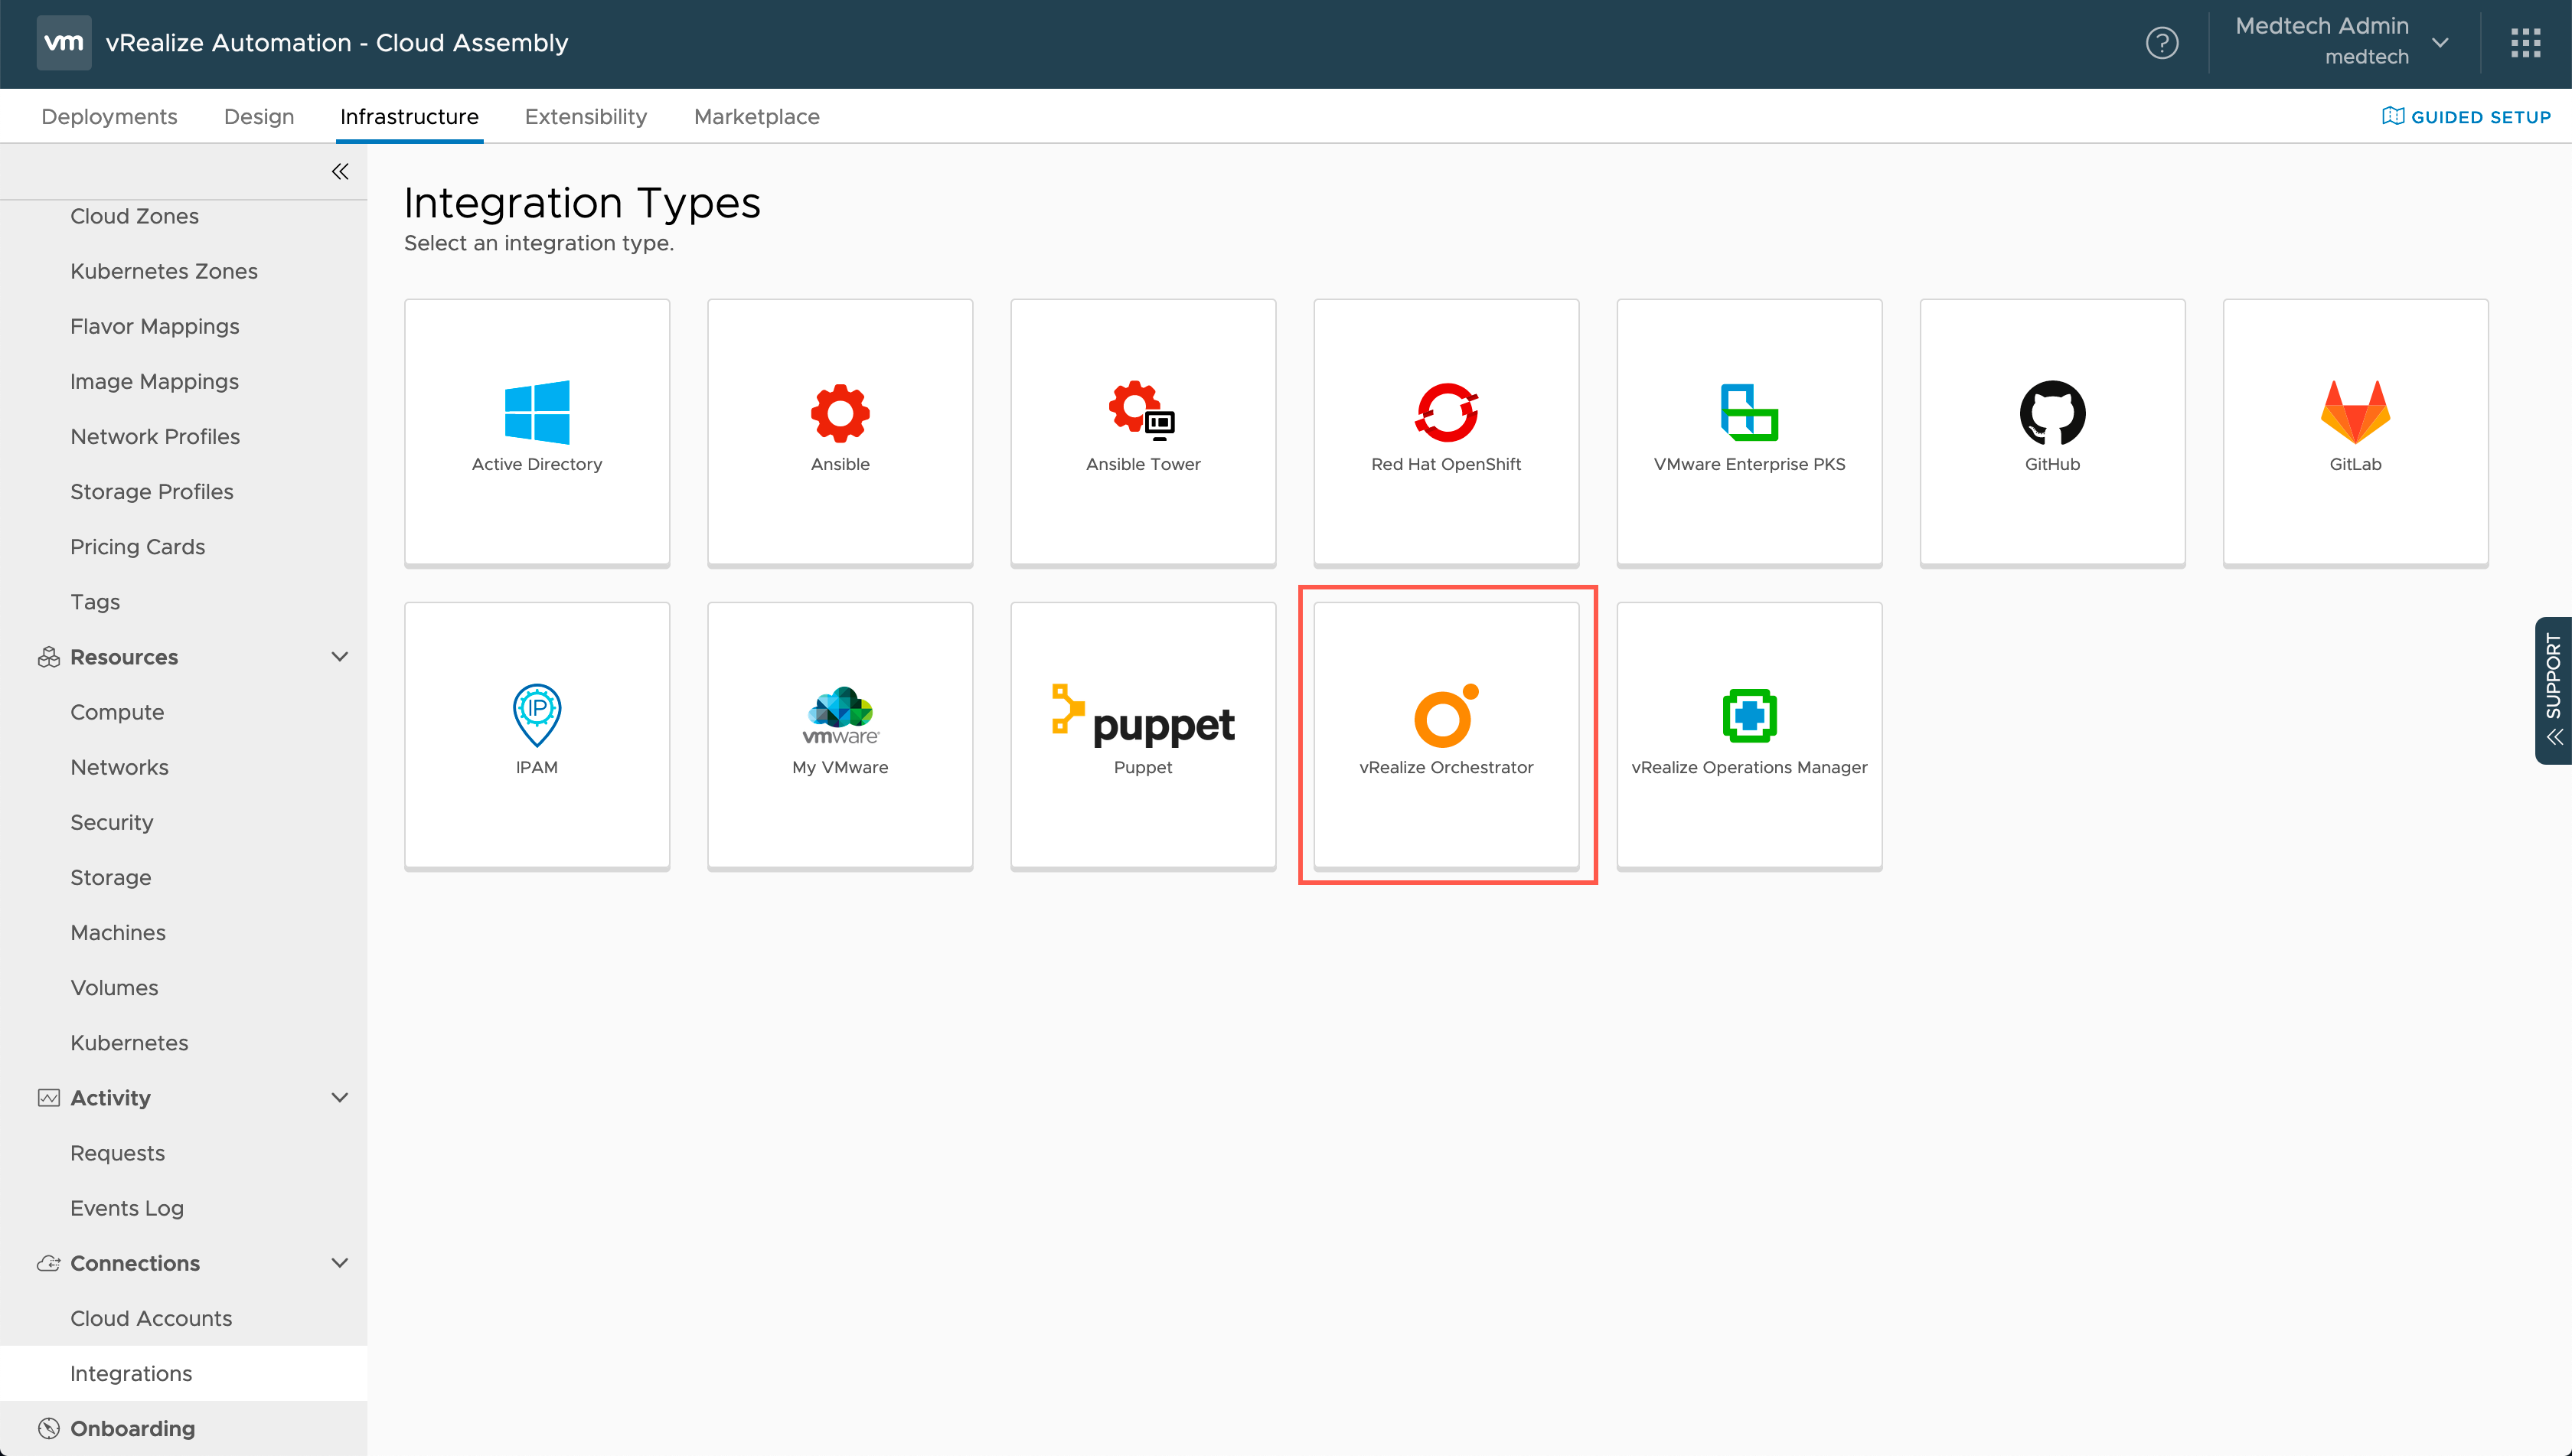This screenshot has width=2572, height=1456.
Task: Select the GitHub integration tile
Action: [2052, 431]
